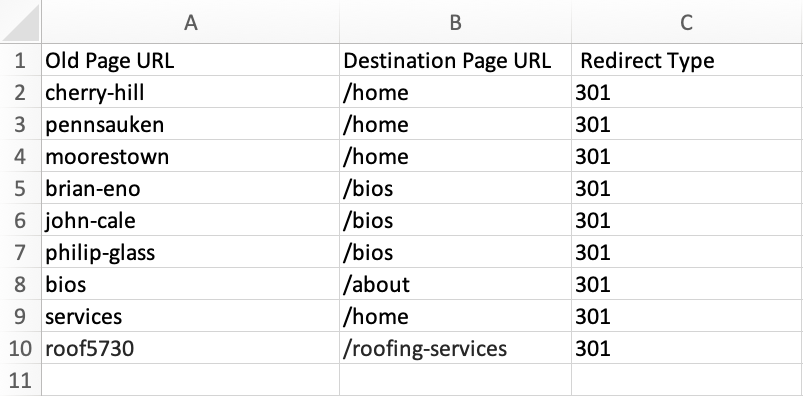Select the brian-eno cell

point(191,188)
